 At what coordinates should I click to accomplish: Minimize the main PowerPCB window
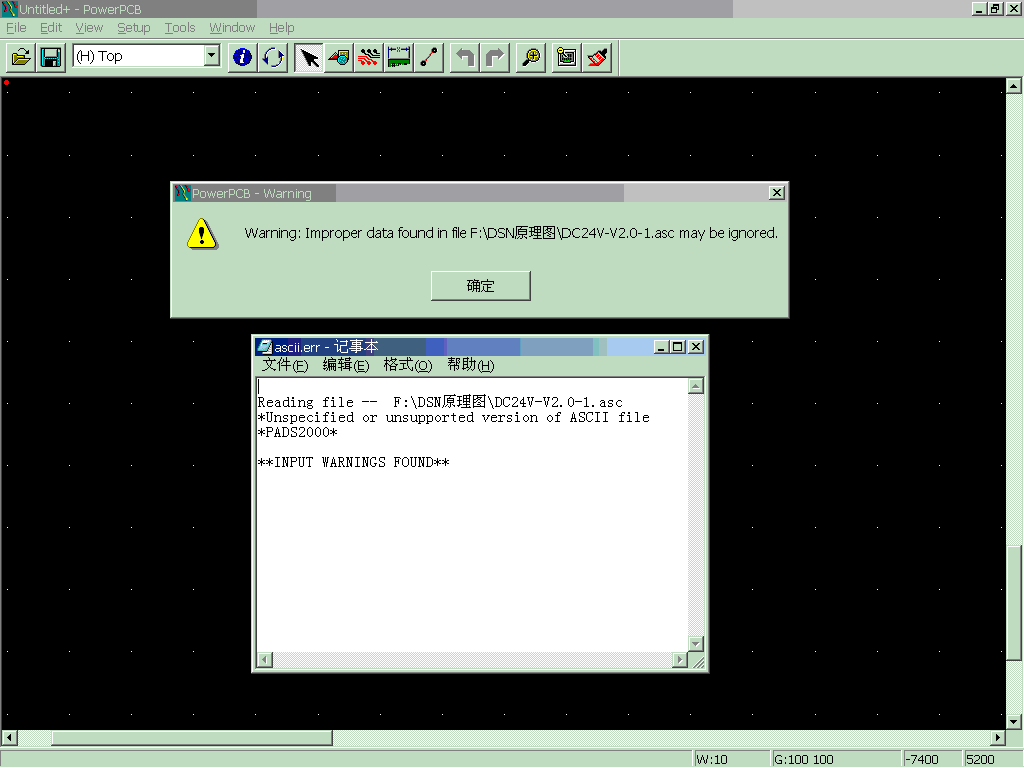[x=978, y=8]
